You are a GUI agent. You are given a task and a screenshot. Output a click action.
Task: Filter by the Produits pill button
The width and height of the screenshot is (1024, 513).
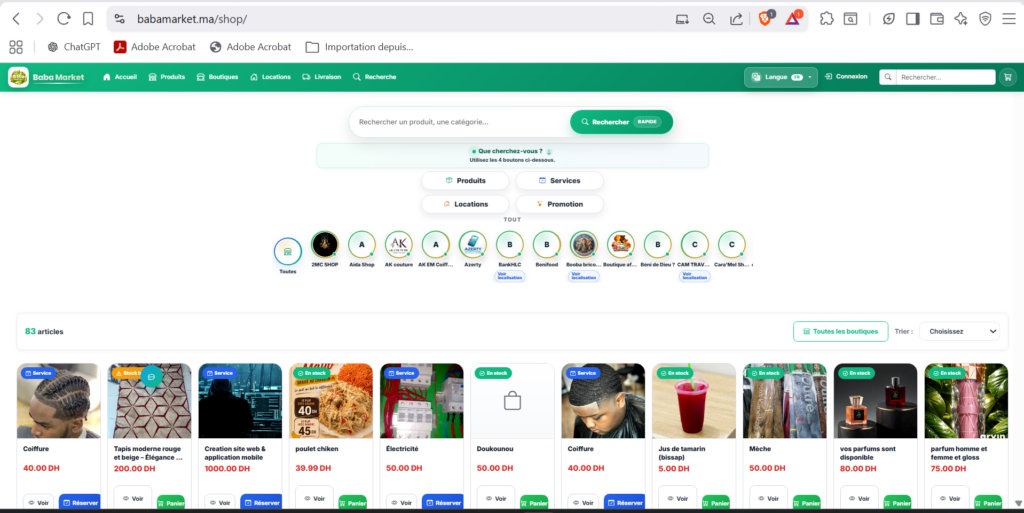(465, 181)
